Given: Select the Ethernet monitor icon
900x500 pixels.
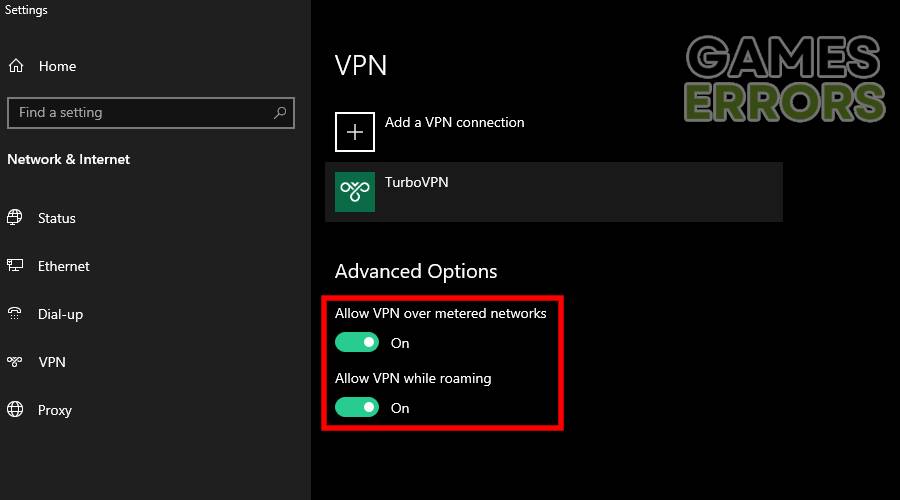Looking at the screenshot, I should click(x=15, y=266).
